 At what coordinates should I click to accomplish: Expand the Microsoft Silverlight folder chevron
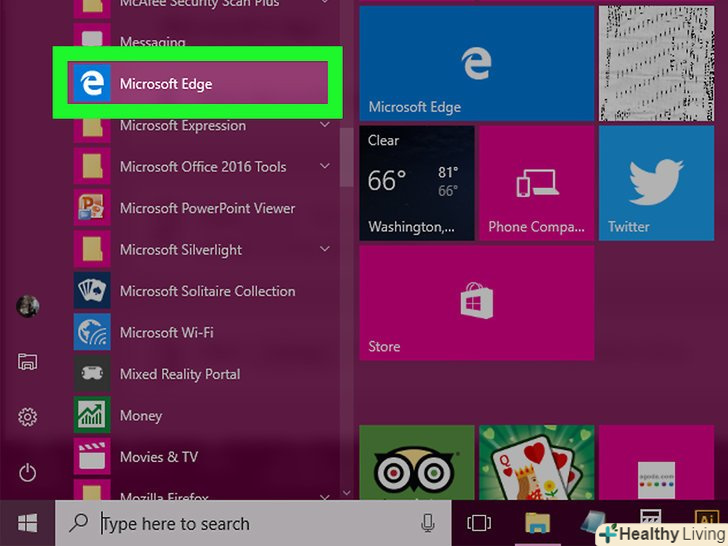[325, 249]
